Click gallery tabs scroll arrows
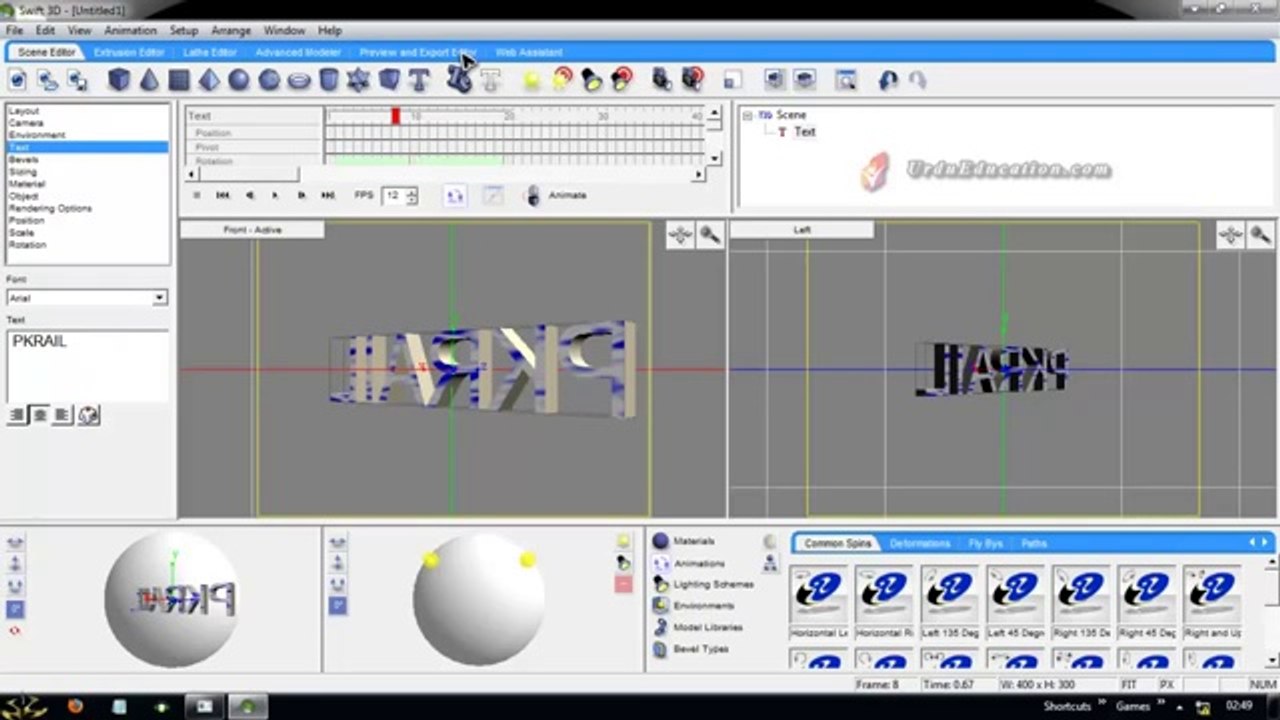1280x720 pixels. (x=1259, y=542)
